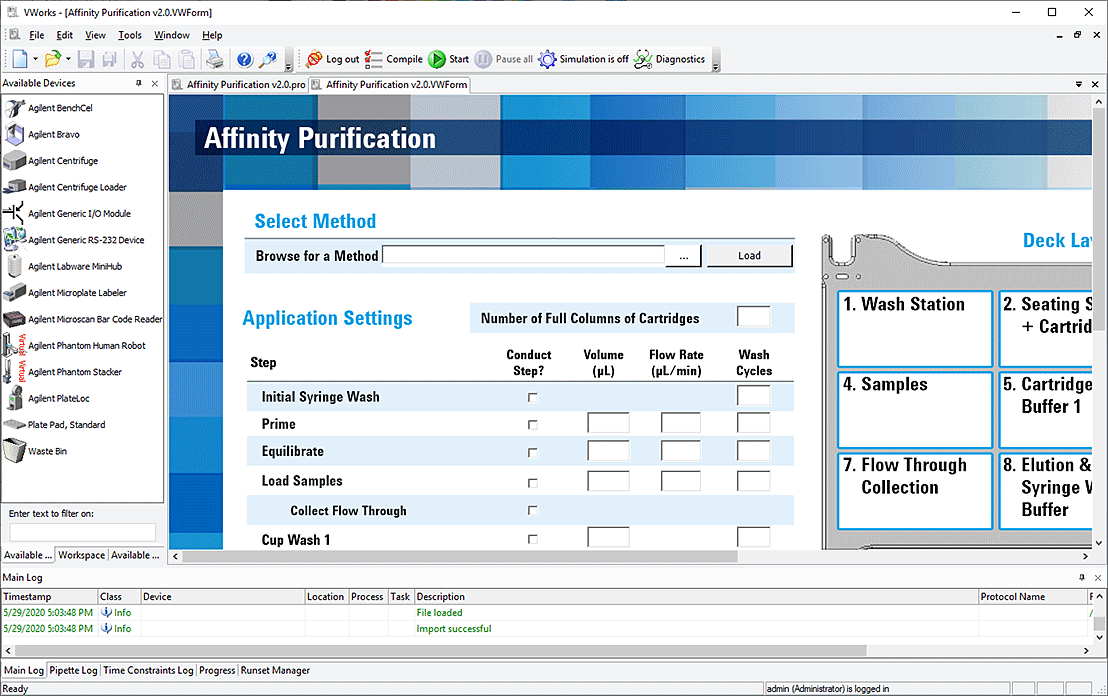Open the Edit menu
Viewport: 1108px width, 696px height.
(x=65, y=35)
